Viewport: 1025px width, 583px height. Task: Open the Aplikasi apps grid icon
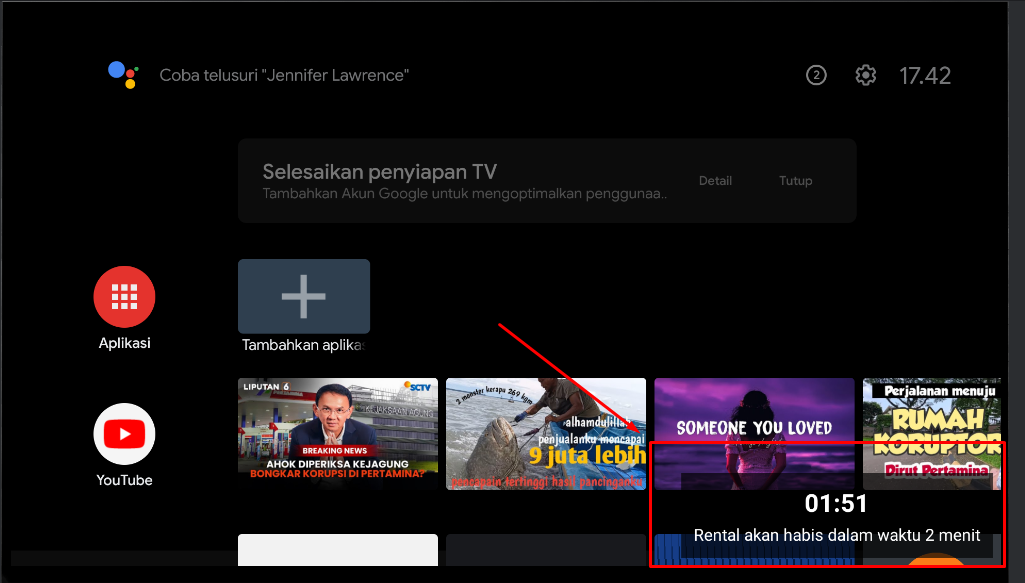click(x=124, y=296)
